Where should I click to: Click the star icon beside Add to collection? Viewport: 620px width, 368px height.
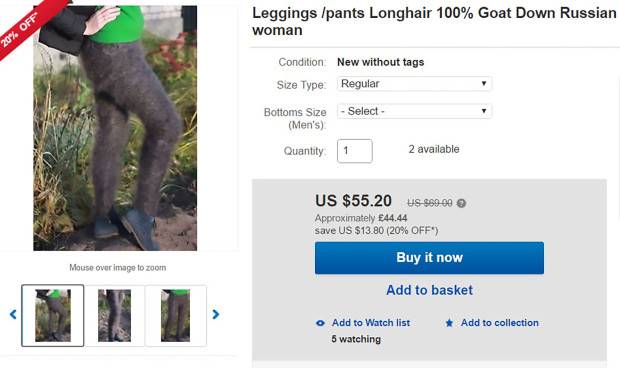tap(449, 323)
